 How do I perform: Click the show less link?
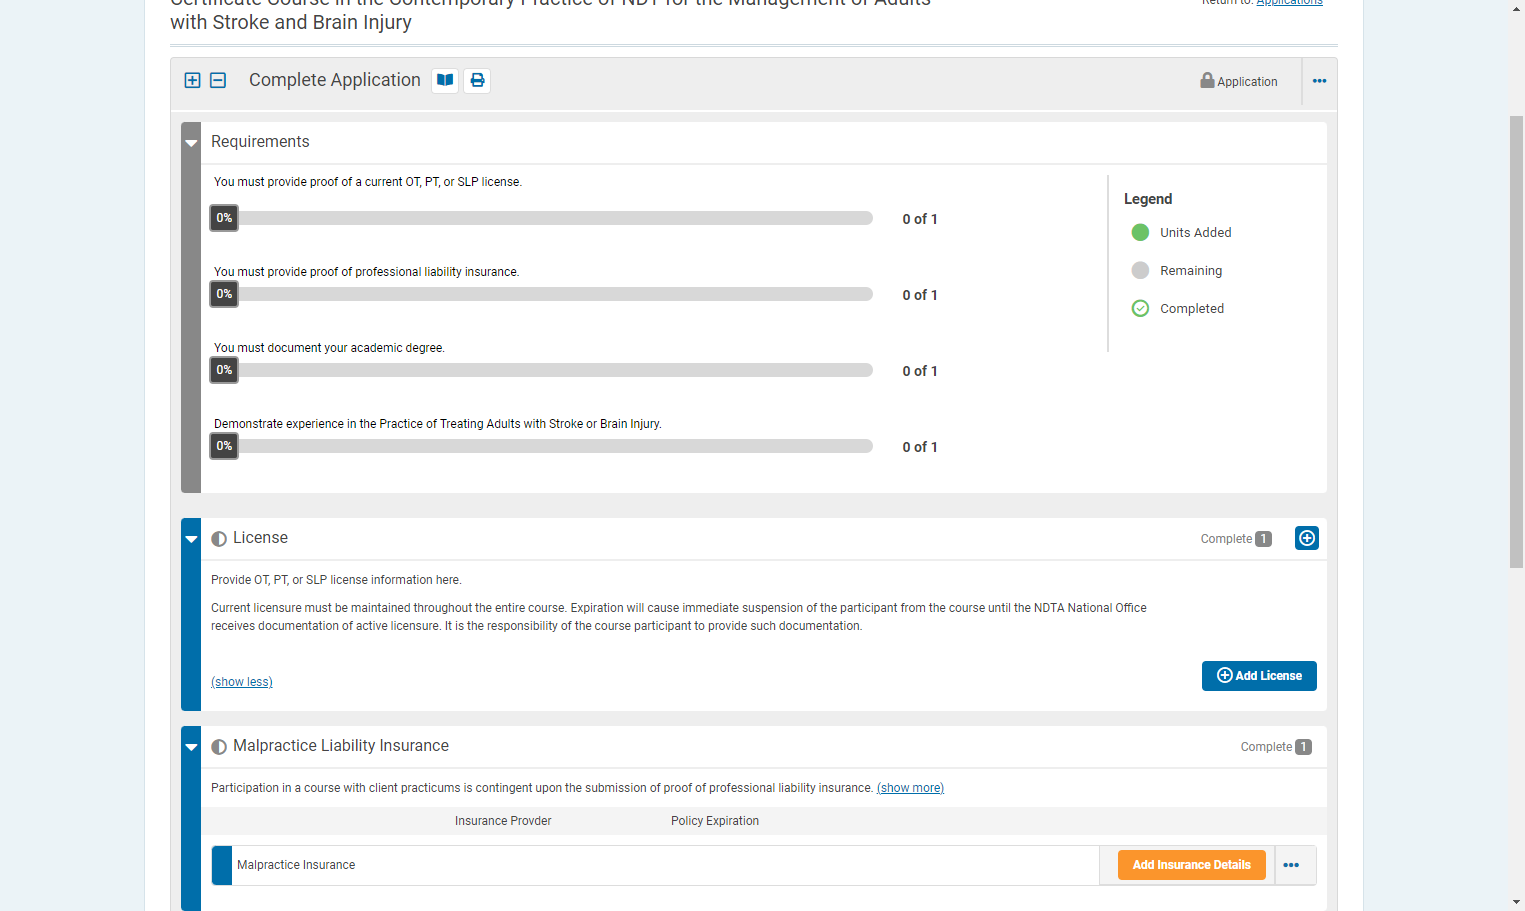[242, 682]
